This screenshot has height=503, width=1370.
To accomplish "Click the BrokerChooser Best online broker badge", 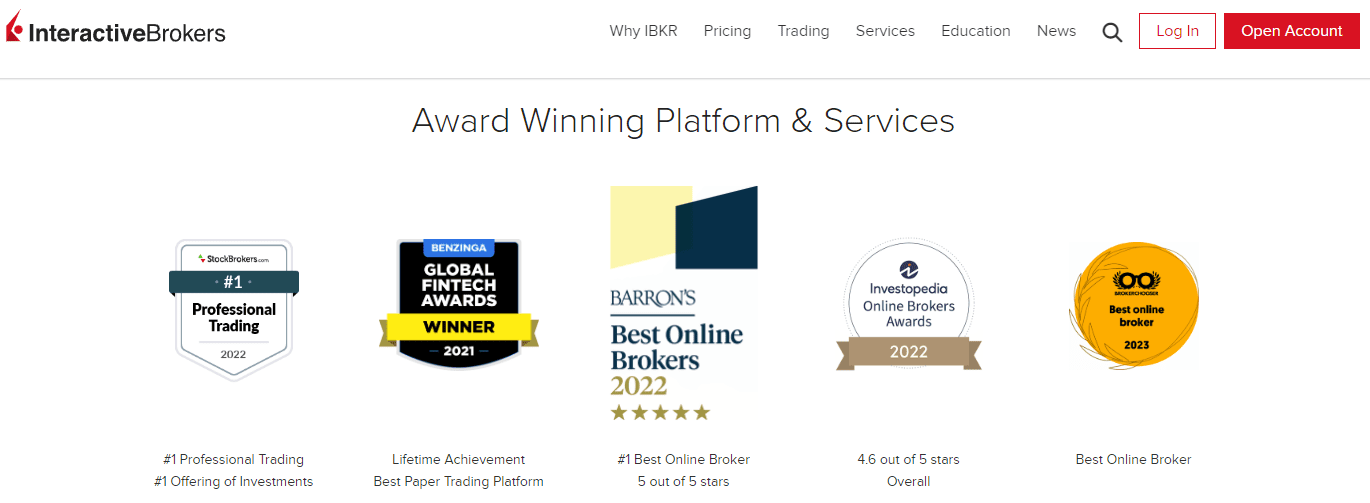I will [1134, 305].
